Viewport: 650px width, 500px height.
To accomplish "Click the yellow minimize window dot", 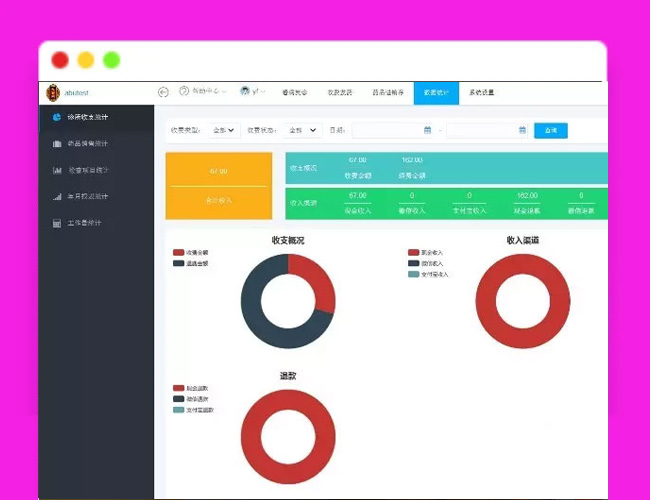I will 86,60.
